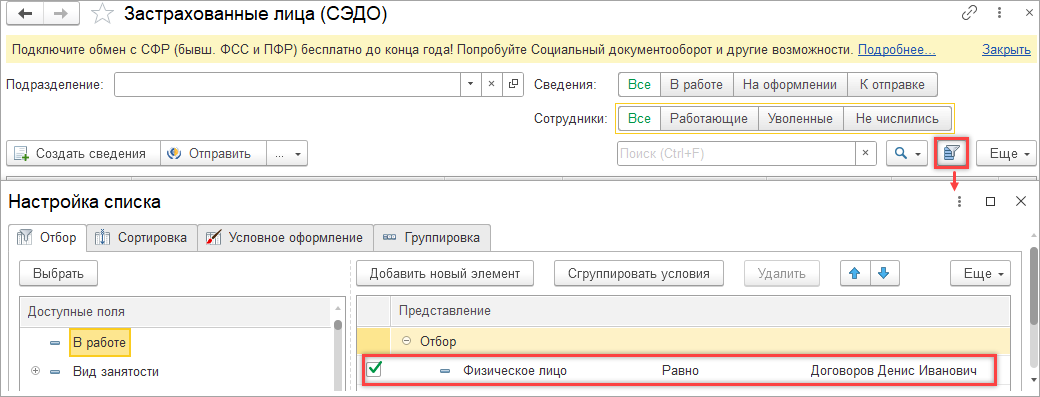The height and width of the screenshot is (397, 1040).
Task: Click the Выбрать button
Action: [x=58, y=273]
